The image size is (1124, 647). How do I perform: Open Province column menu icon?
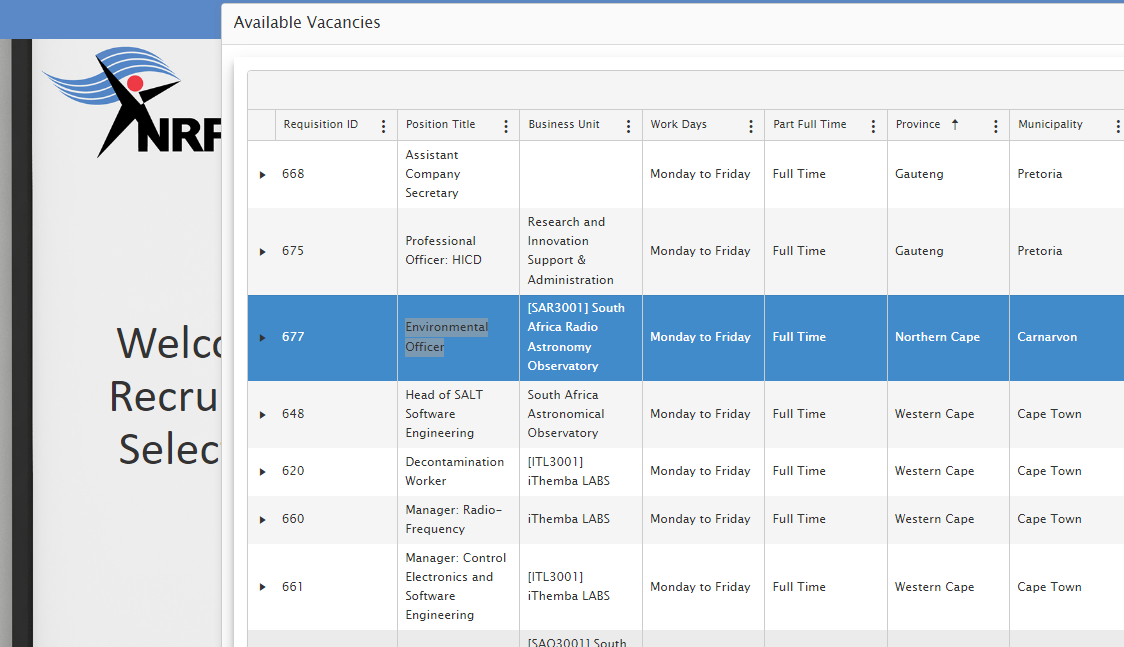click(x=996, y=126)
